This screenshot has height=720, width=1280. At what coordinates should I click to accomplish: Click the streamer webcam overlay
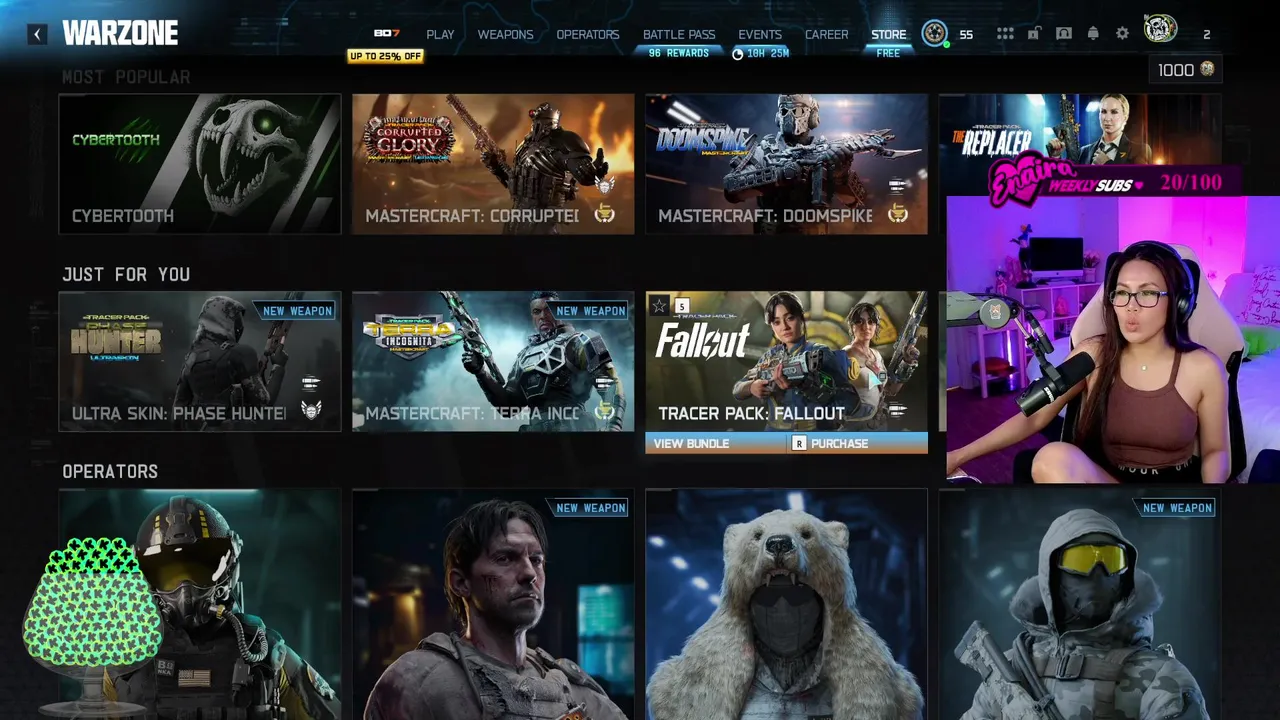1113,340
